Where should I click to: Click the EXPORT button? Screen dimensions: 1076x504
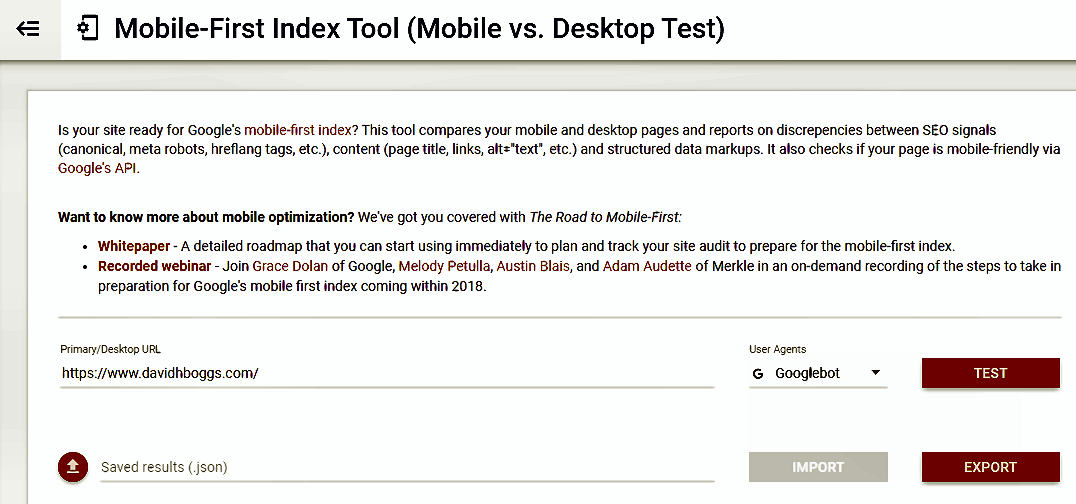tap(990, 467)
